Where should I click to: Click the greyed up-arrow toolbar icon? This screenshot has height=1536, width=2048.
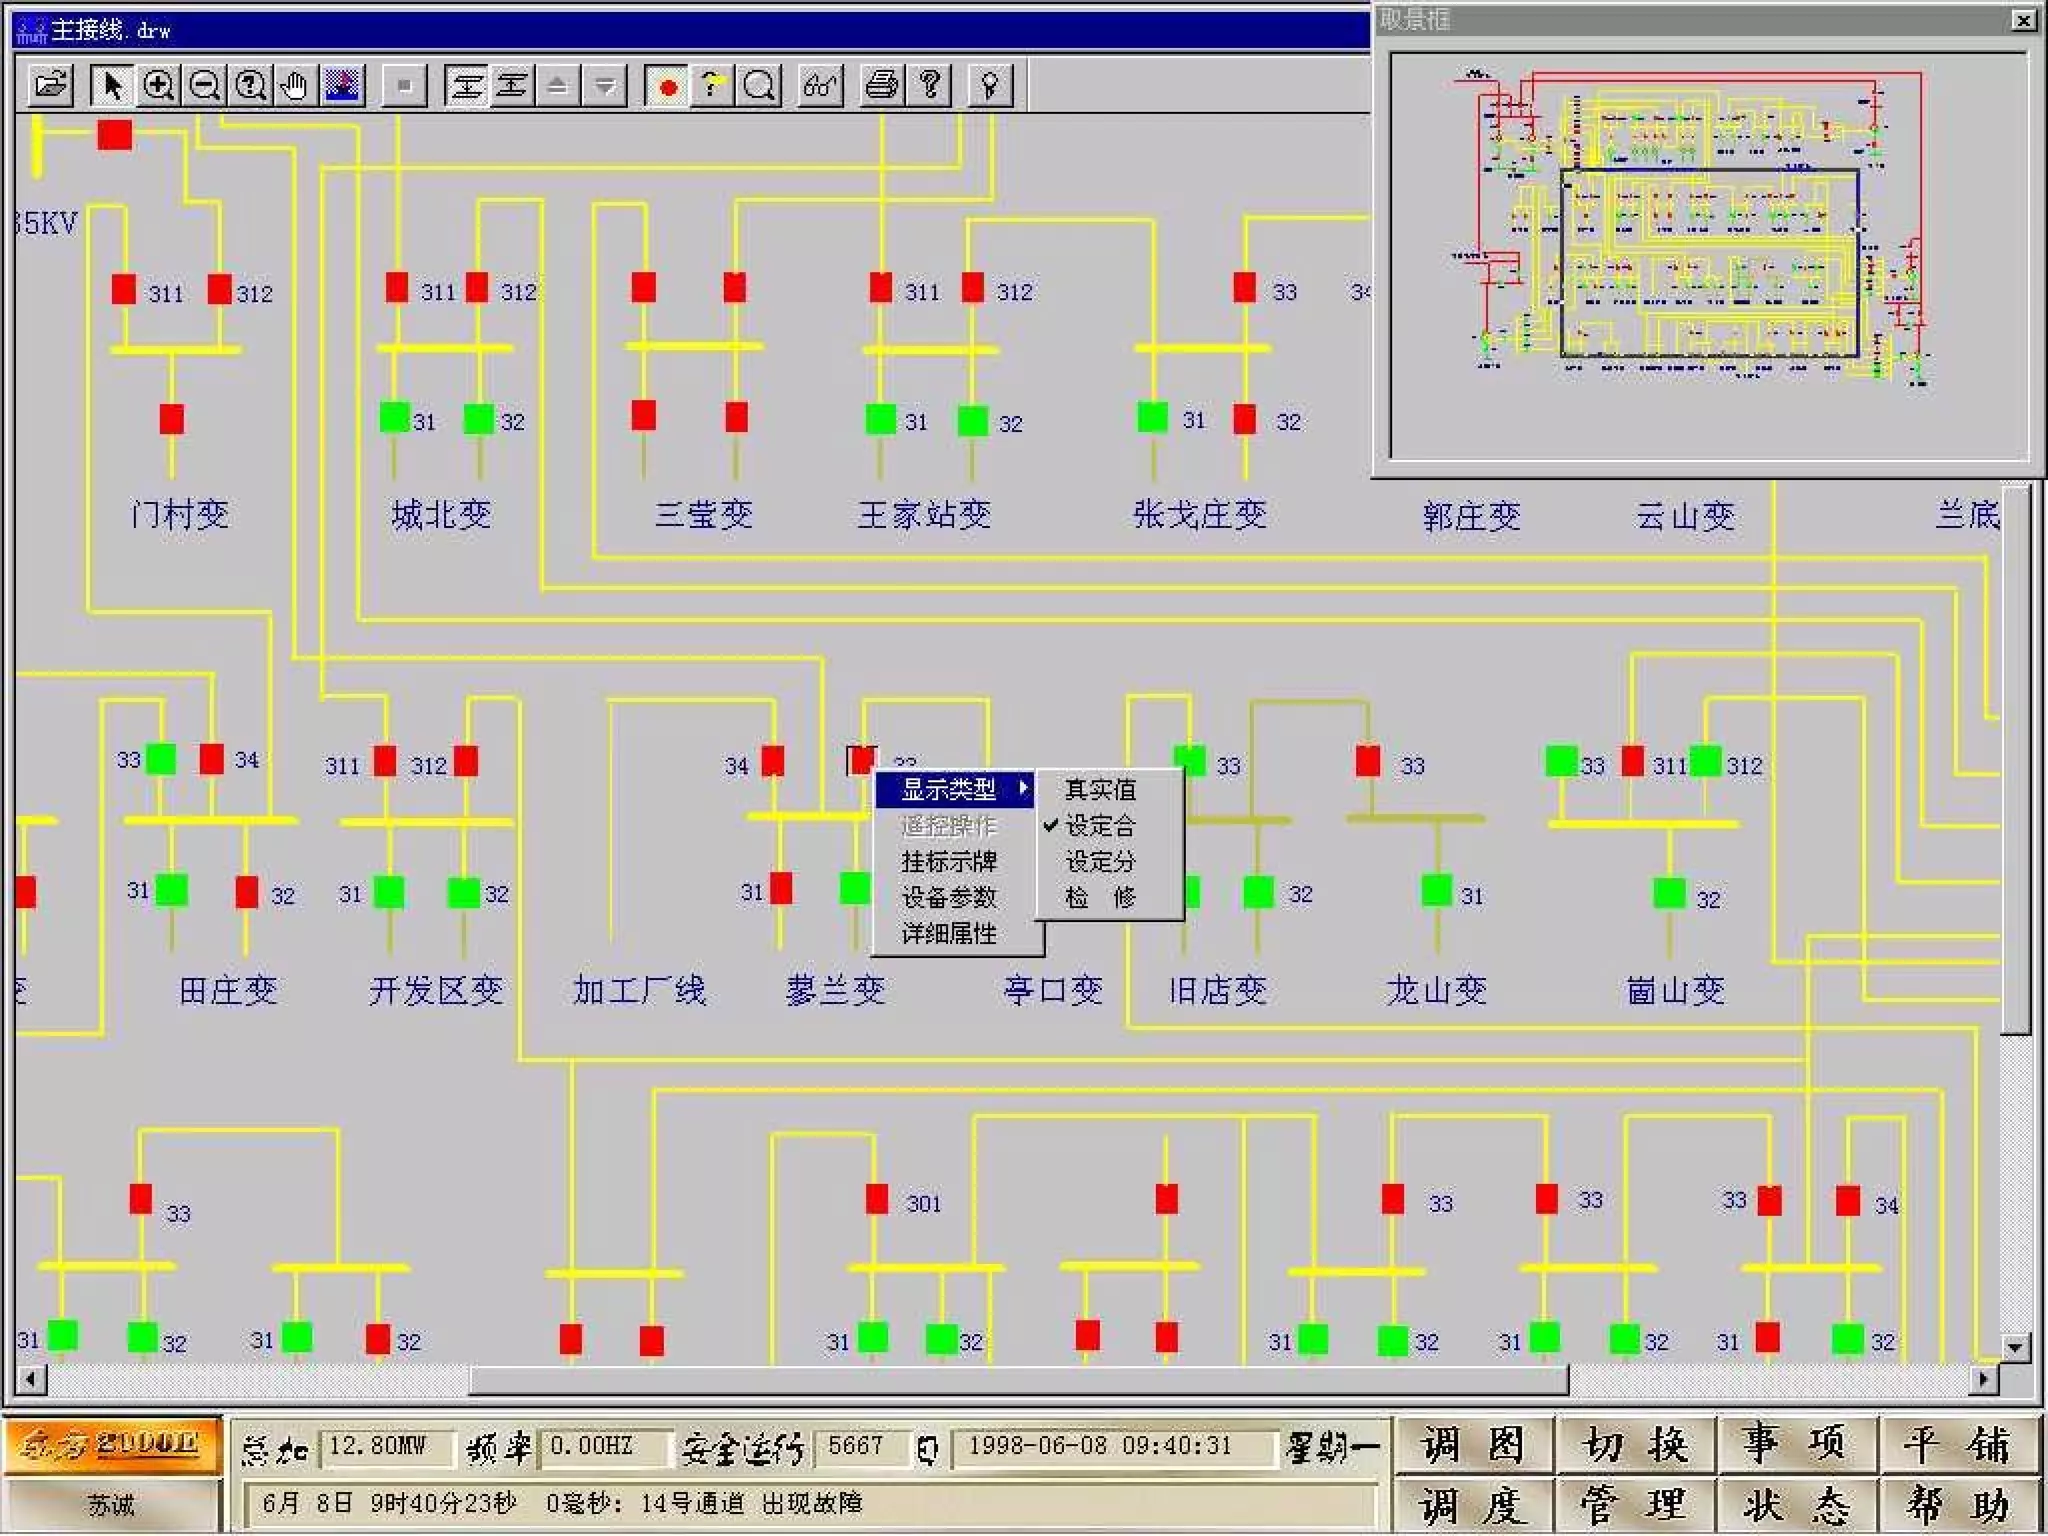557,85
